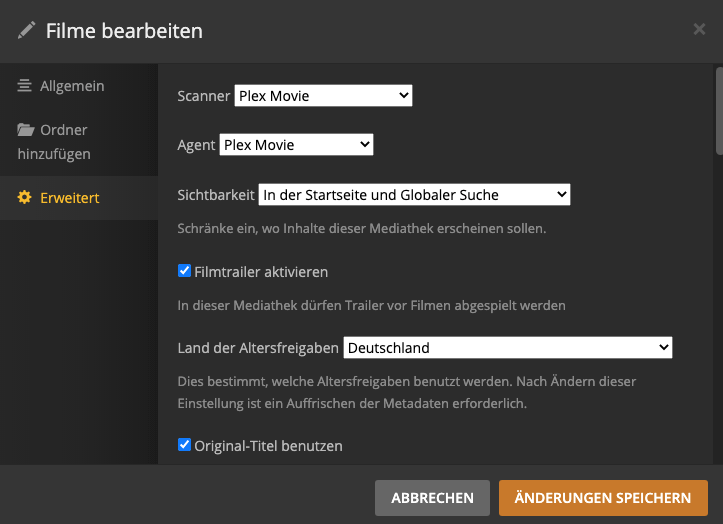Open the Agent dropdown
Image resolution: width=723 pixels, height=524 pixels.
tap(296, 145)
